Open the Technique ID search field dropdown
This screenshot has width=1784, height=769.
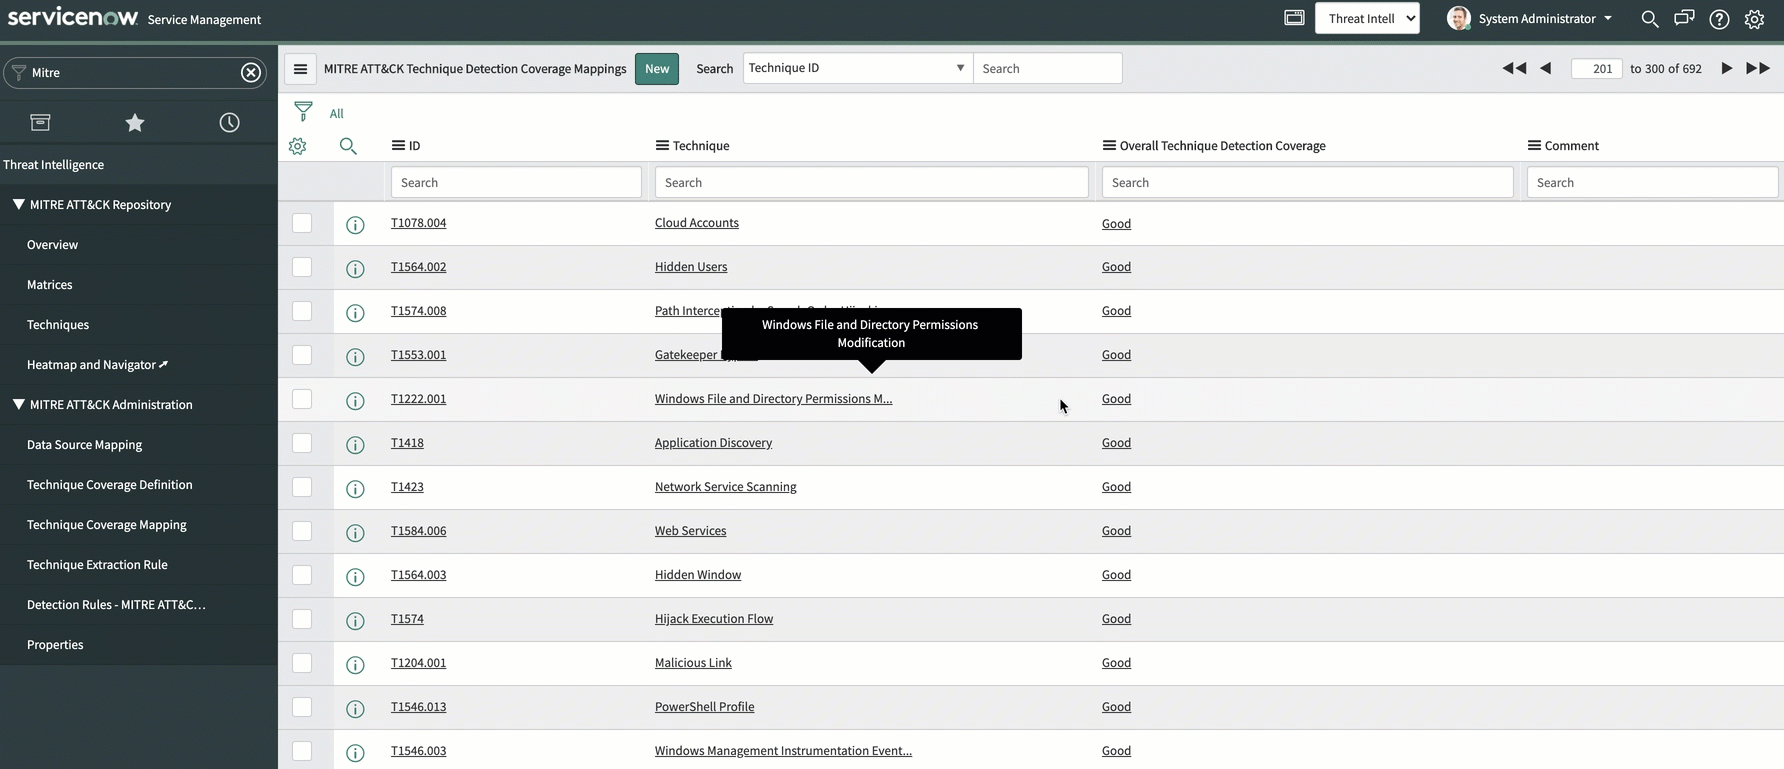857,68
